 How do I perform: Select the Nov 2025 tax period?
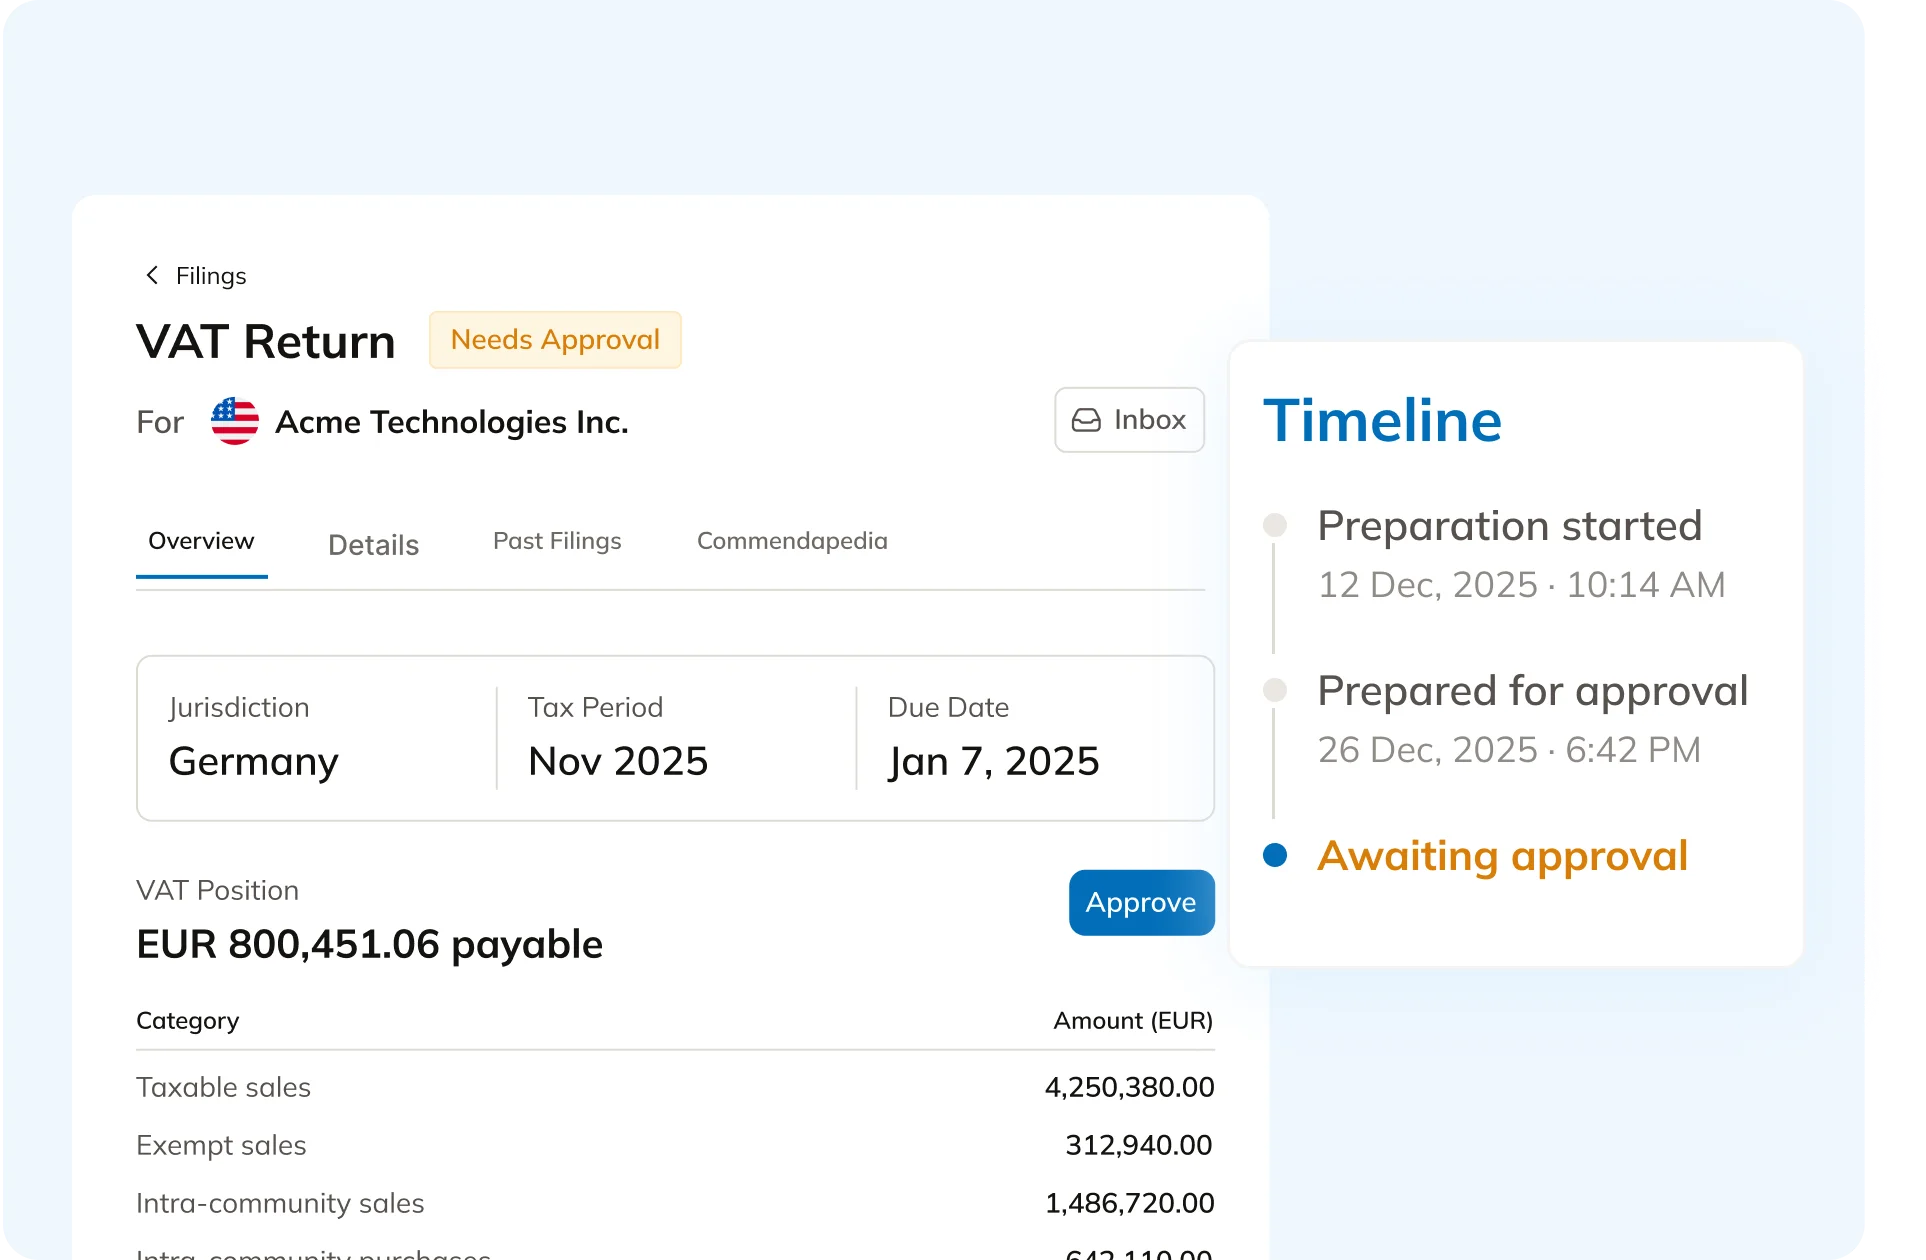[x=617, y=761]
